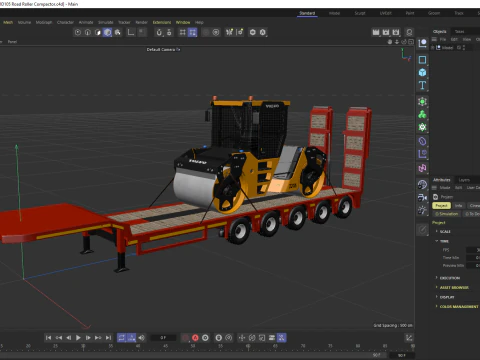This screenshot has height=360, width=480.
Task: Toggle the preview range playback button
Action: click(x=132, y=338)
